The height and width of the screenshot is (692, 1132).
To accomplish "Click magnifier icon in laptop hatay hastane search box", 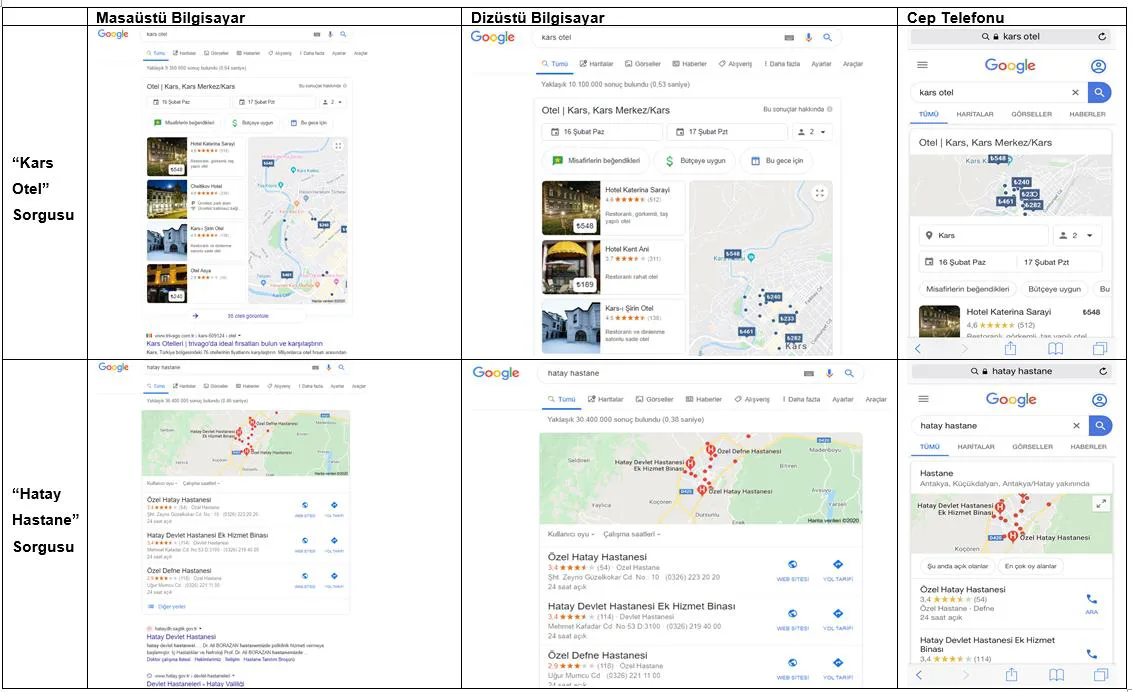I will pyautogui.click(x=849, y=373).
